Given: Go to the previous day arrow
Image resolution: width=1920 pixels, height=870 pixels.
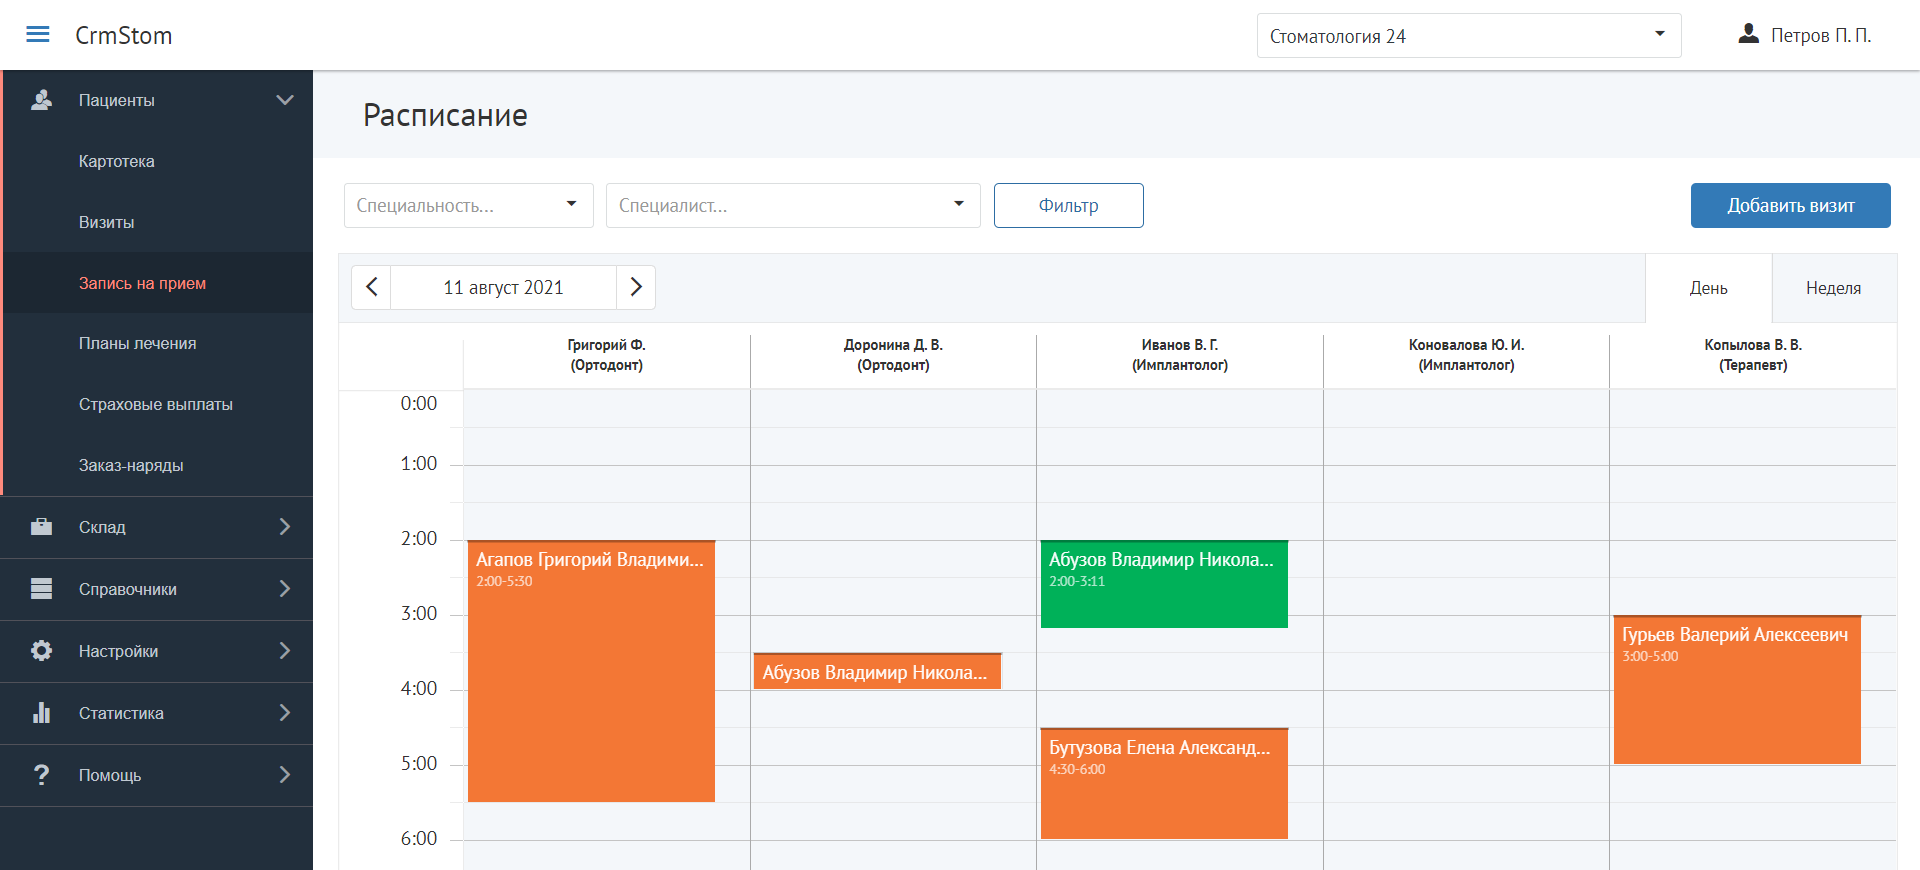Looking at the screenshot, I should coord(371,287).
